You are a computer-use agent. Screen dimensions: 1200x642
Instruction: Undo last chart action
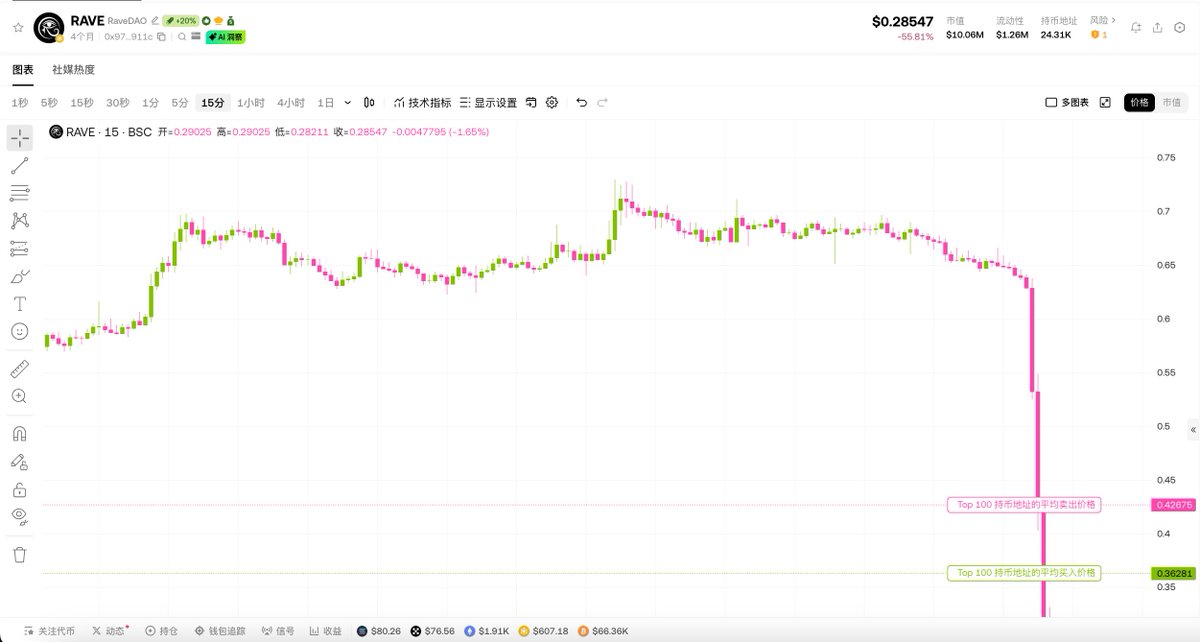[582, 102]
